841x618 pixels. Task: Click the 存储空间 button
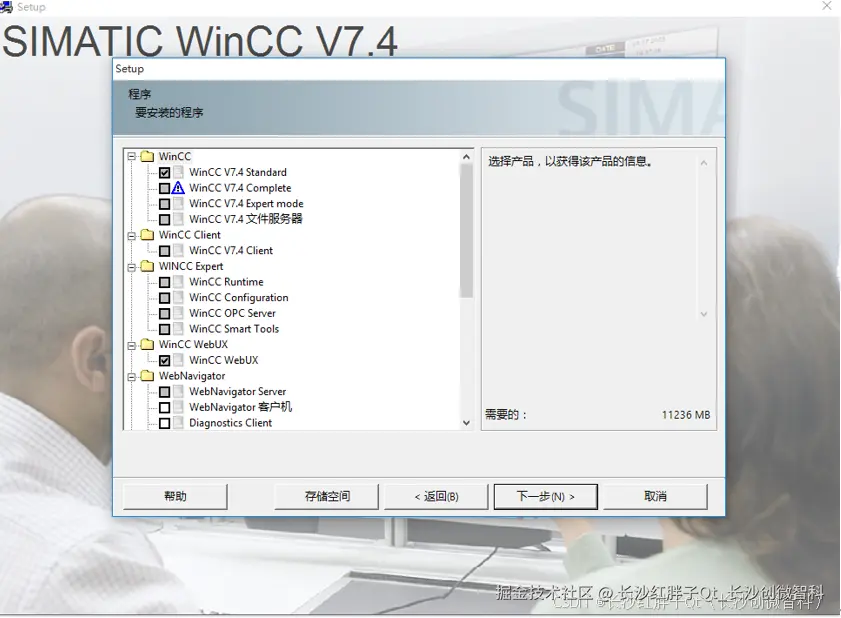pyautogui.click(x=327, y=496)
